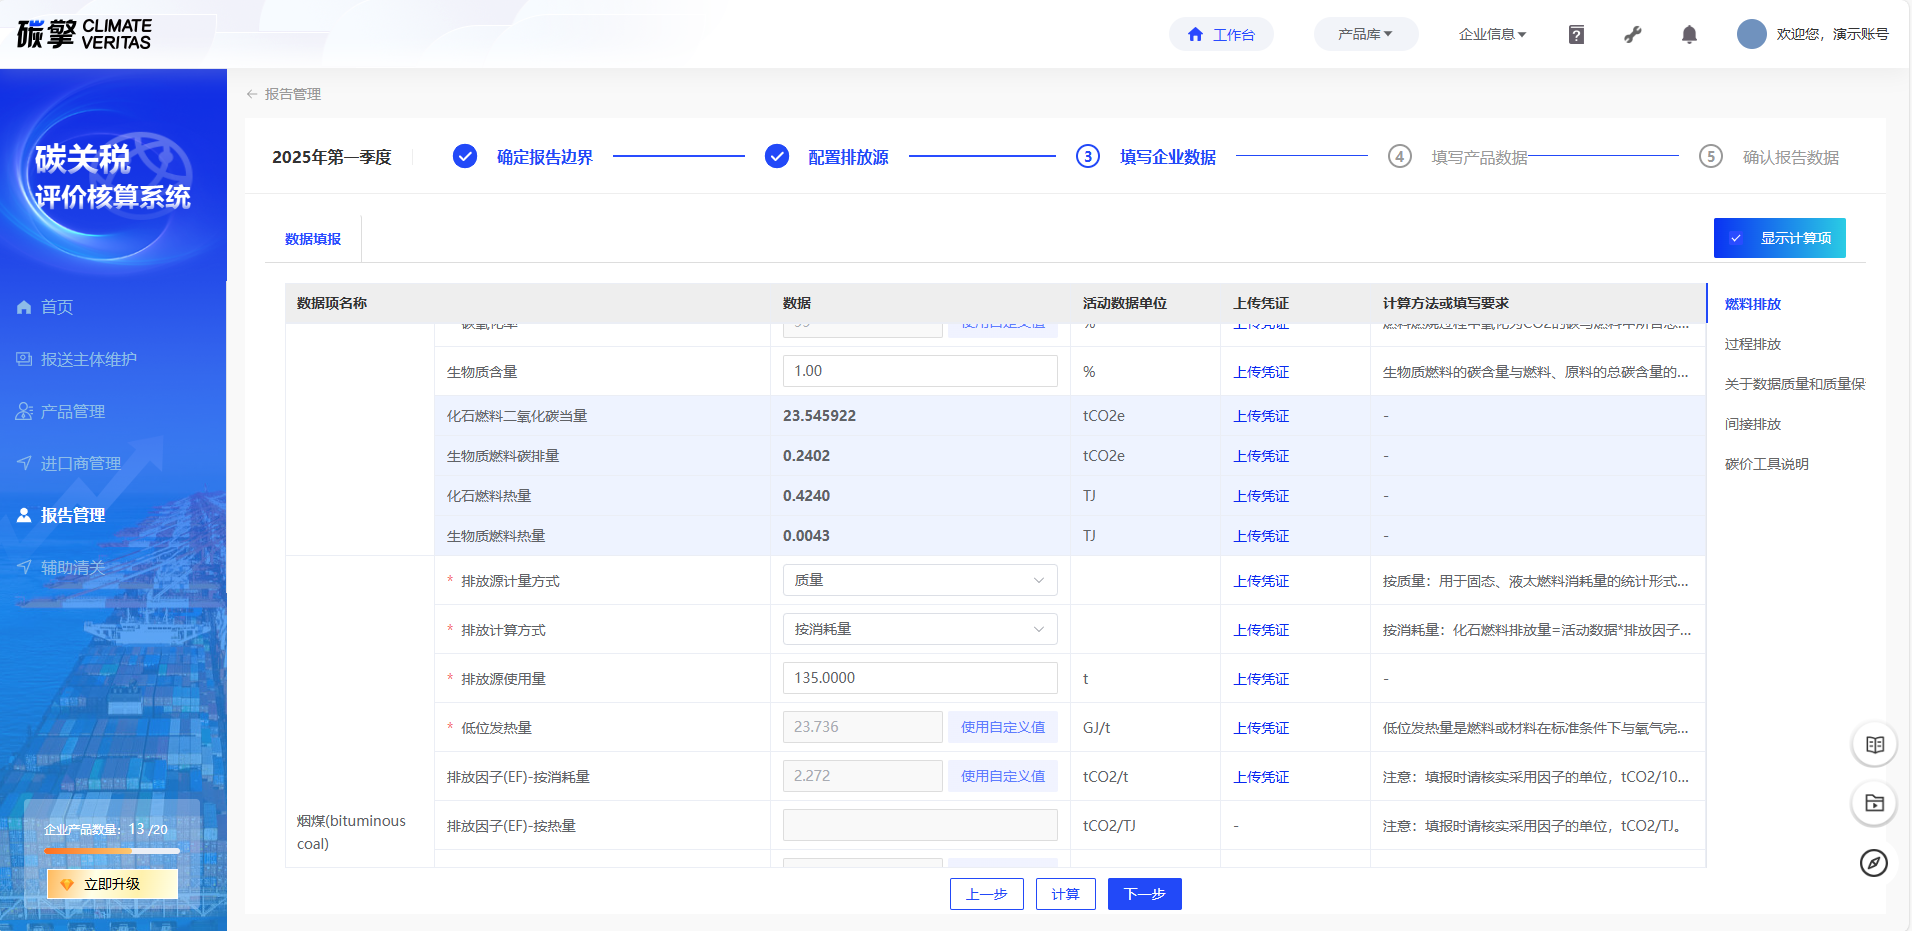Open the 排放计算方式 dropdown

[919, 629]
